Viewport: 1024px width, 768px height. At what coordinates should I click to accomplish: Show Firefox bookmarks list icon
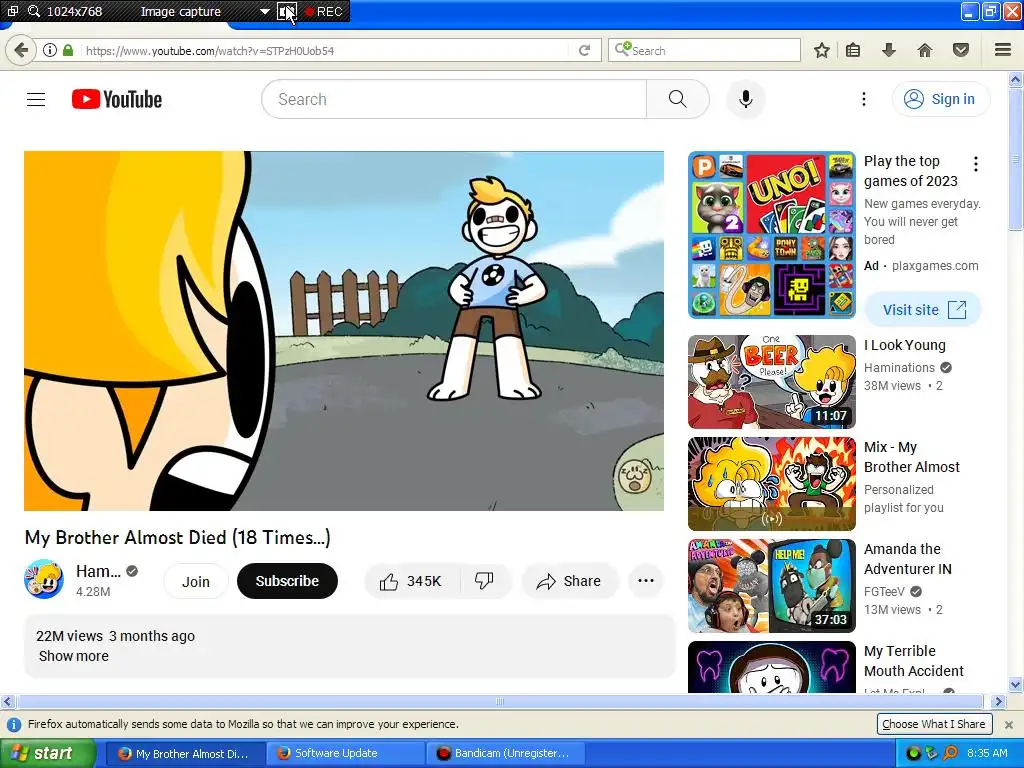click(x=853, y=50)
